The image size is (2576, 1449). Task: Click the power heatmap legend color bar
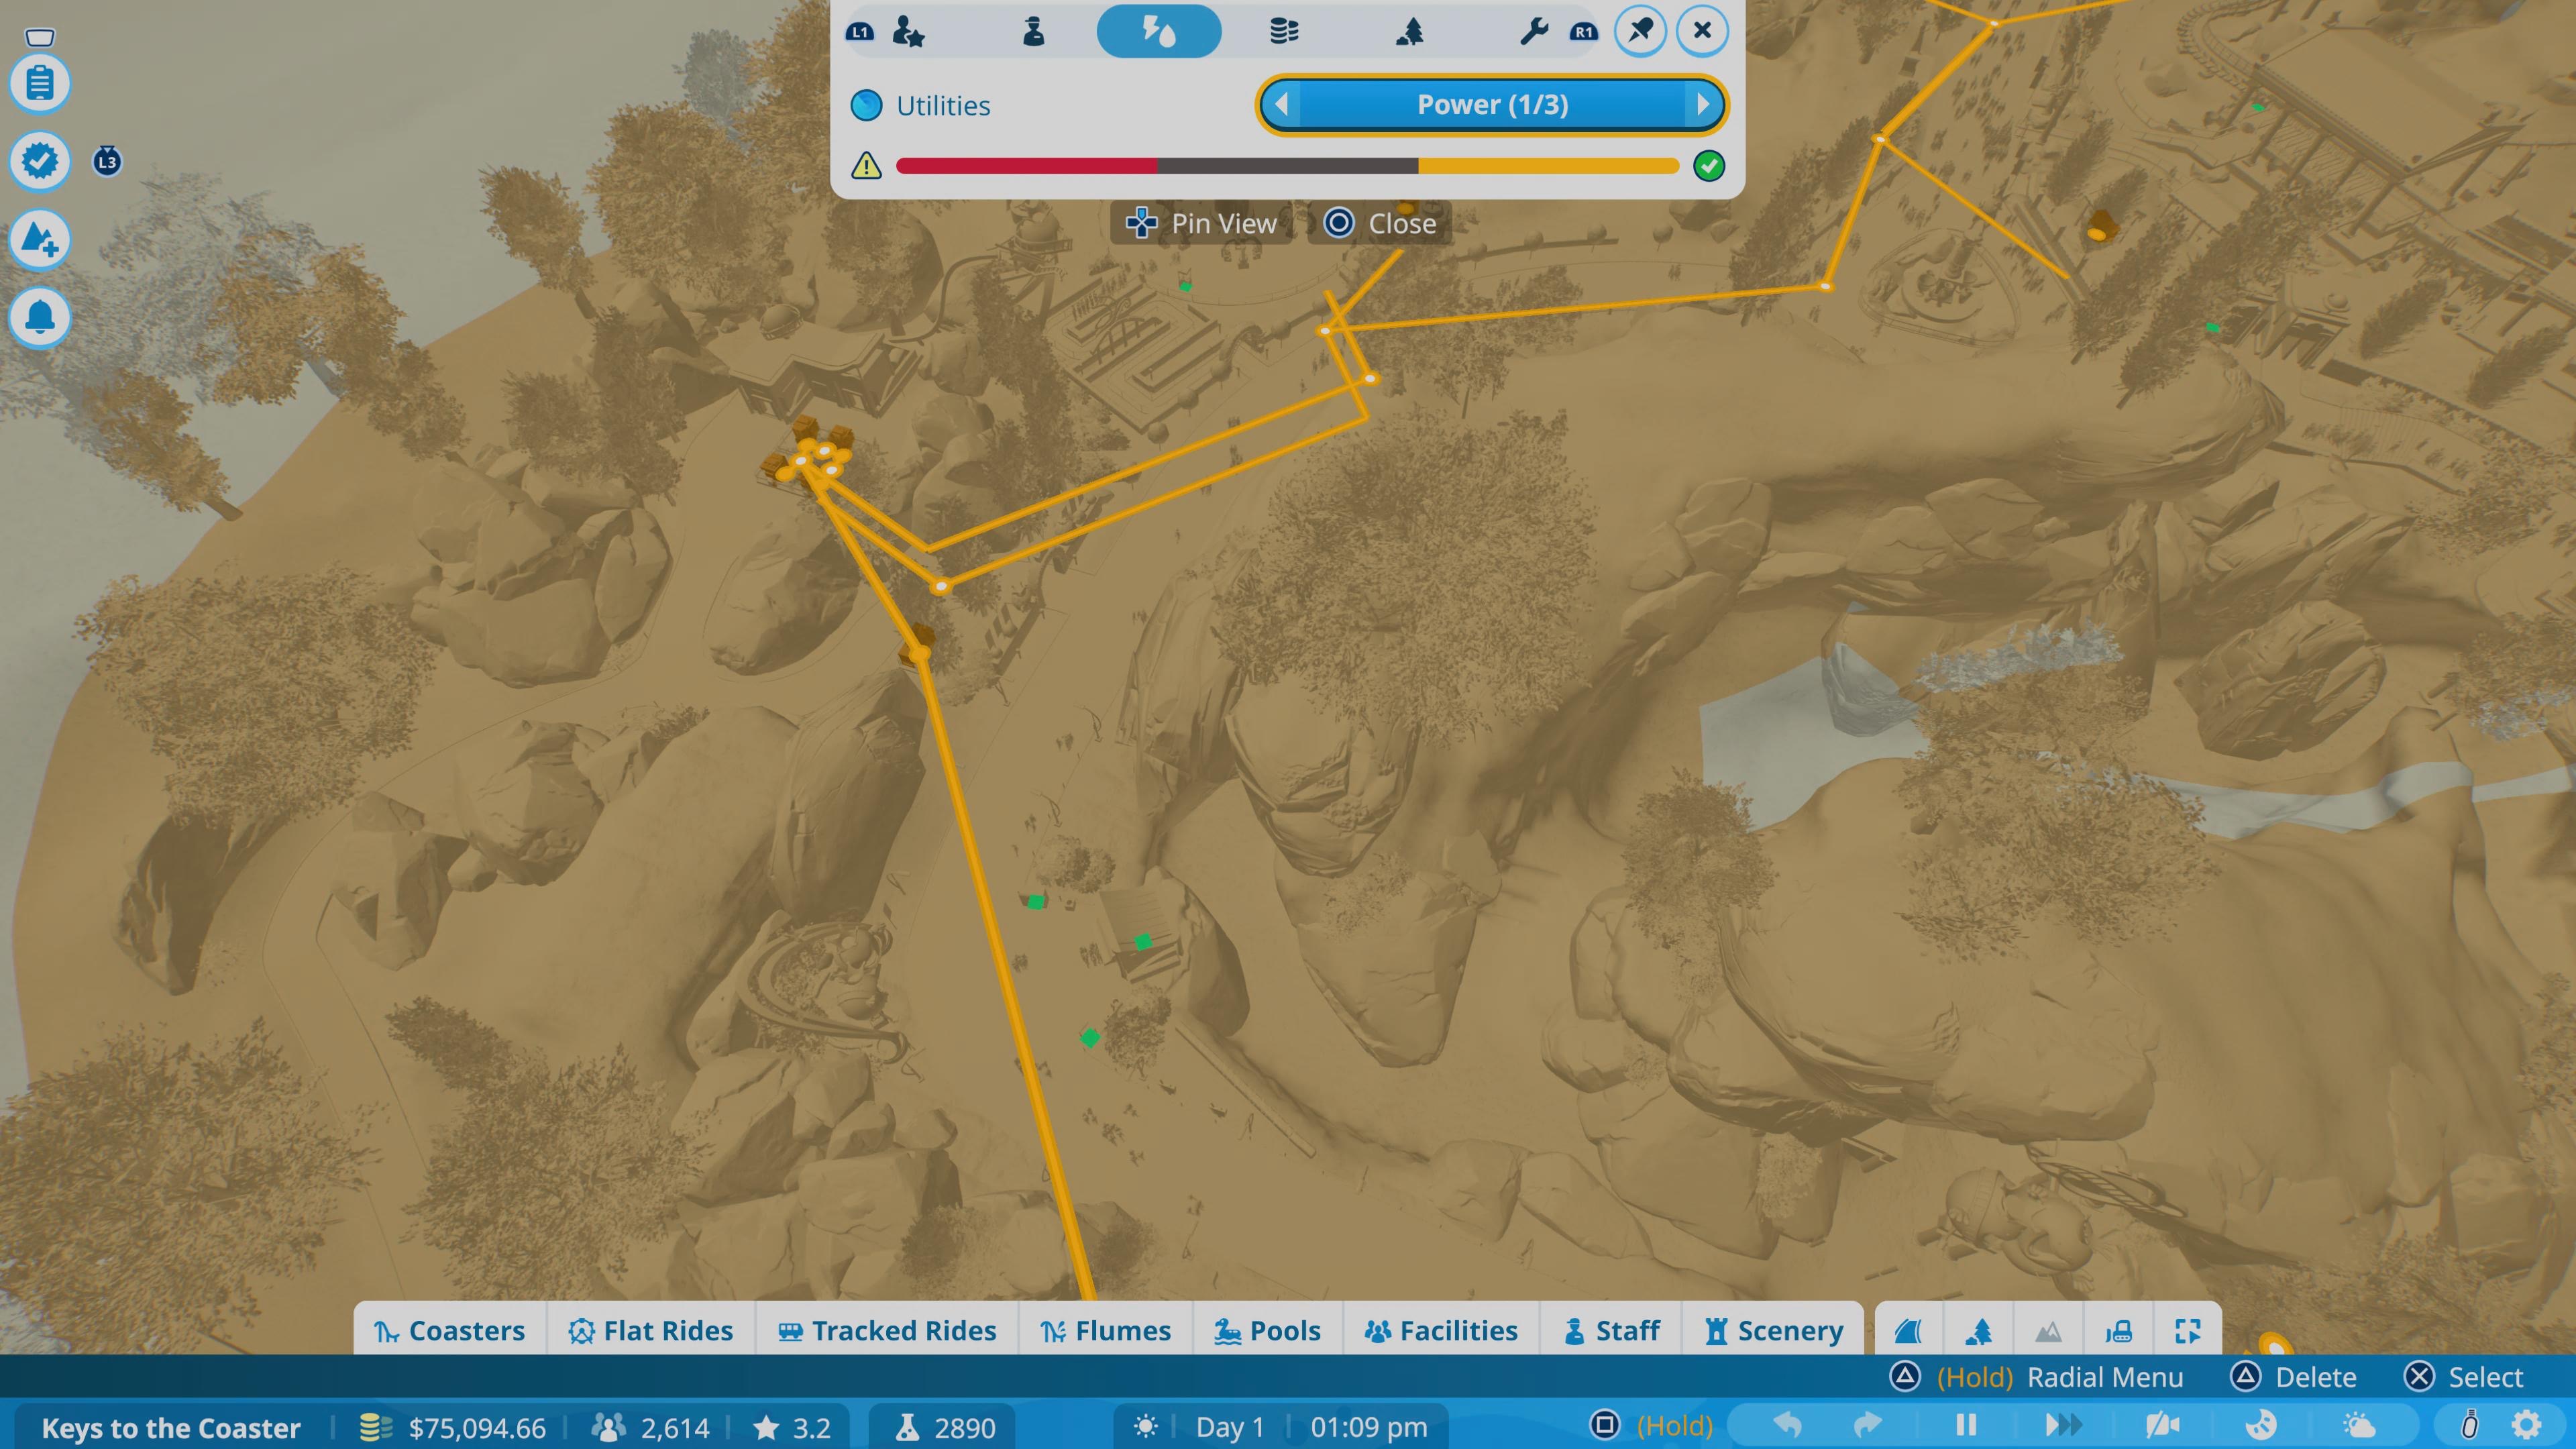(1287, 165)
